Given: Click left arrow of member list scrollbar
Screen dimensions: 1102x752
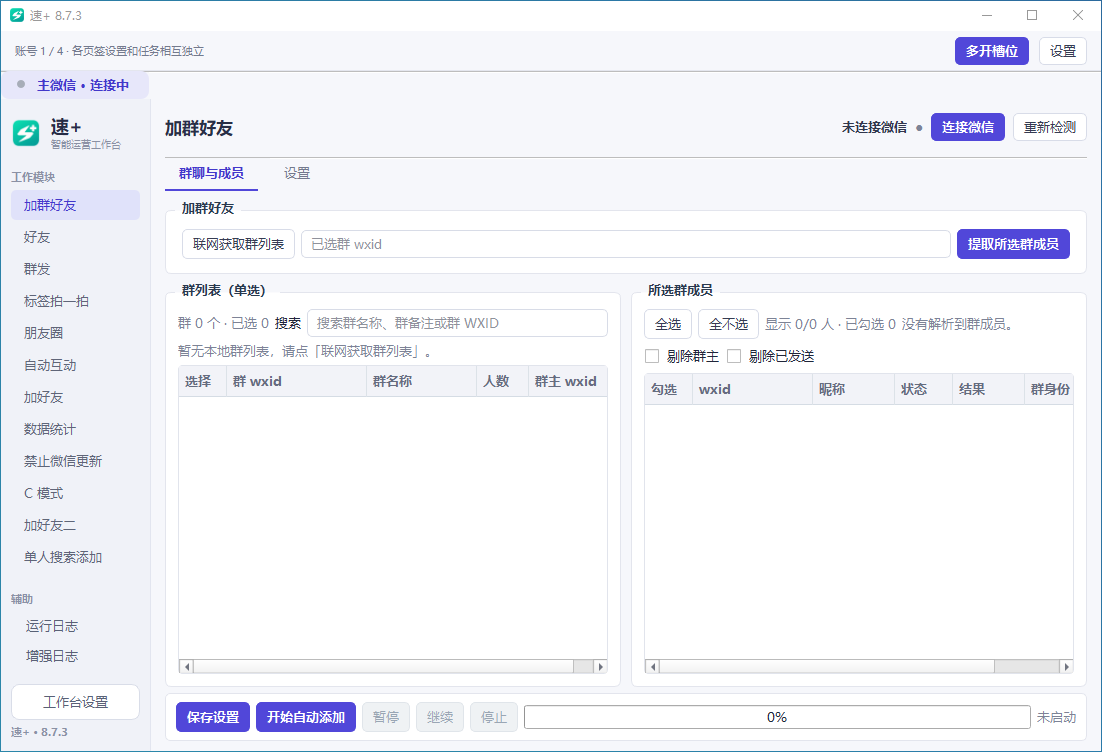Looking at the screenshot, I should pos(653,666).
